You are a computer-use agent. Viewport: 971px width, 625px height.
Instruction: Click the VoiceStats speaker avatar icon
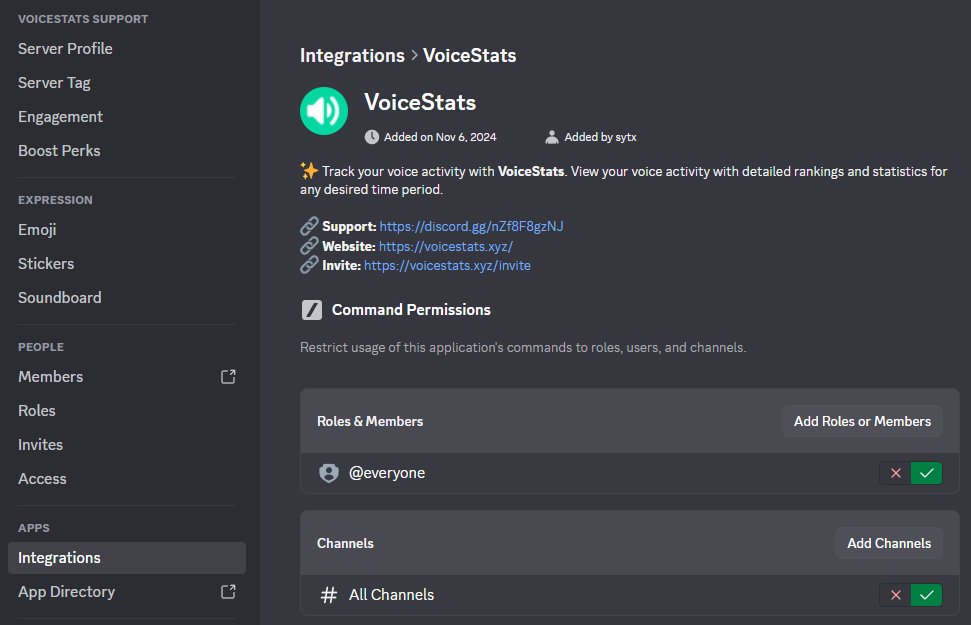(x=324, y=110)
